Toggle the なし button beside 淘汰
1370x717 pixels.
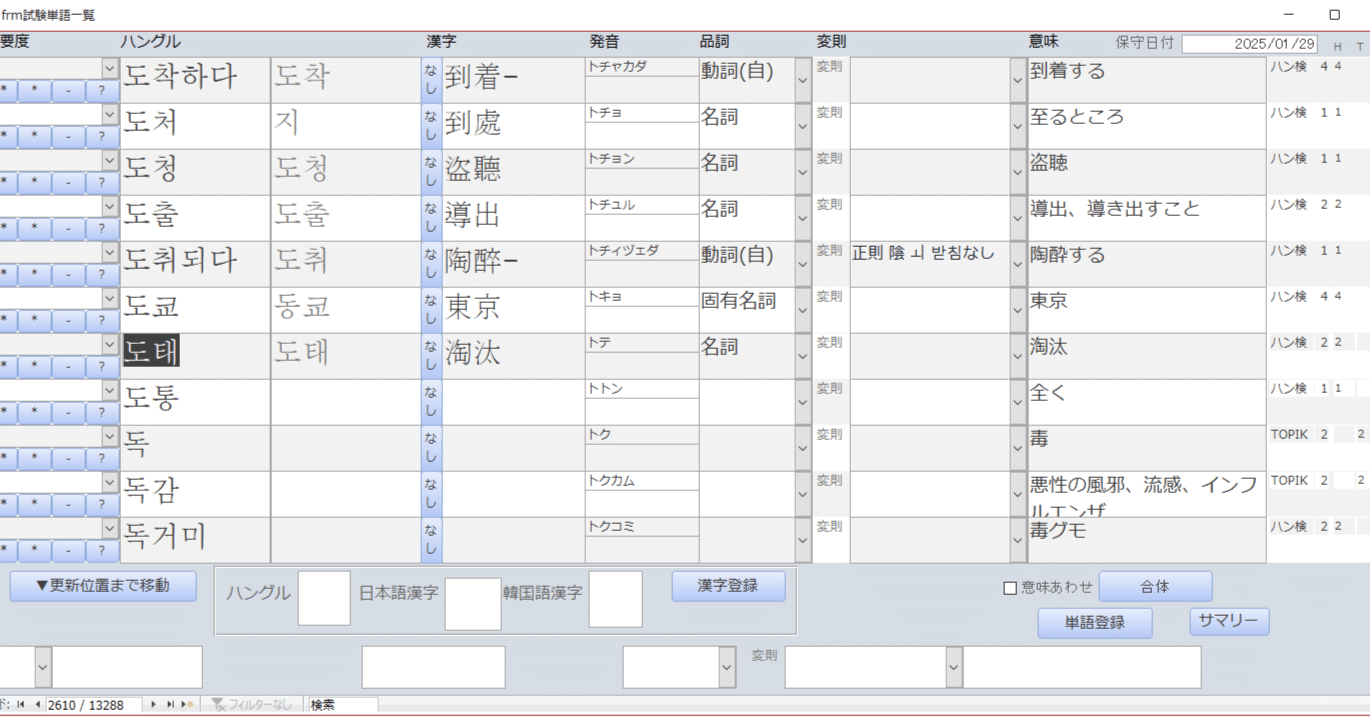pyautogui.click(x=431, y=356)
